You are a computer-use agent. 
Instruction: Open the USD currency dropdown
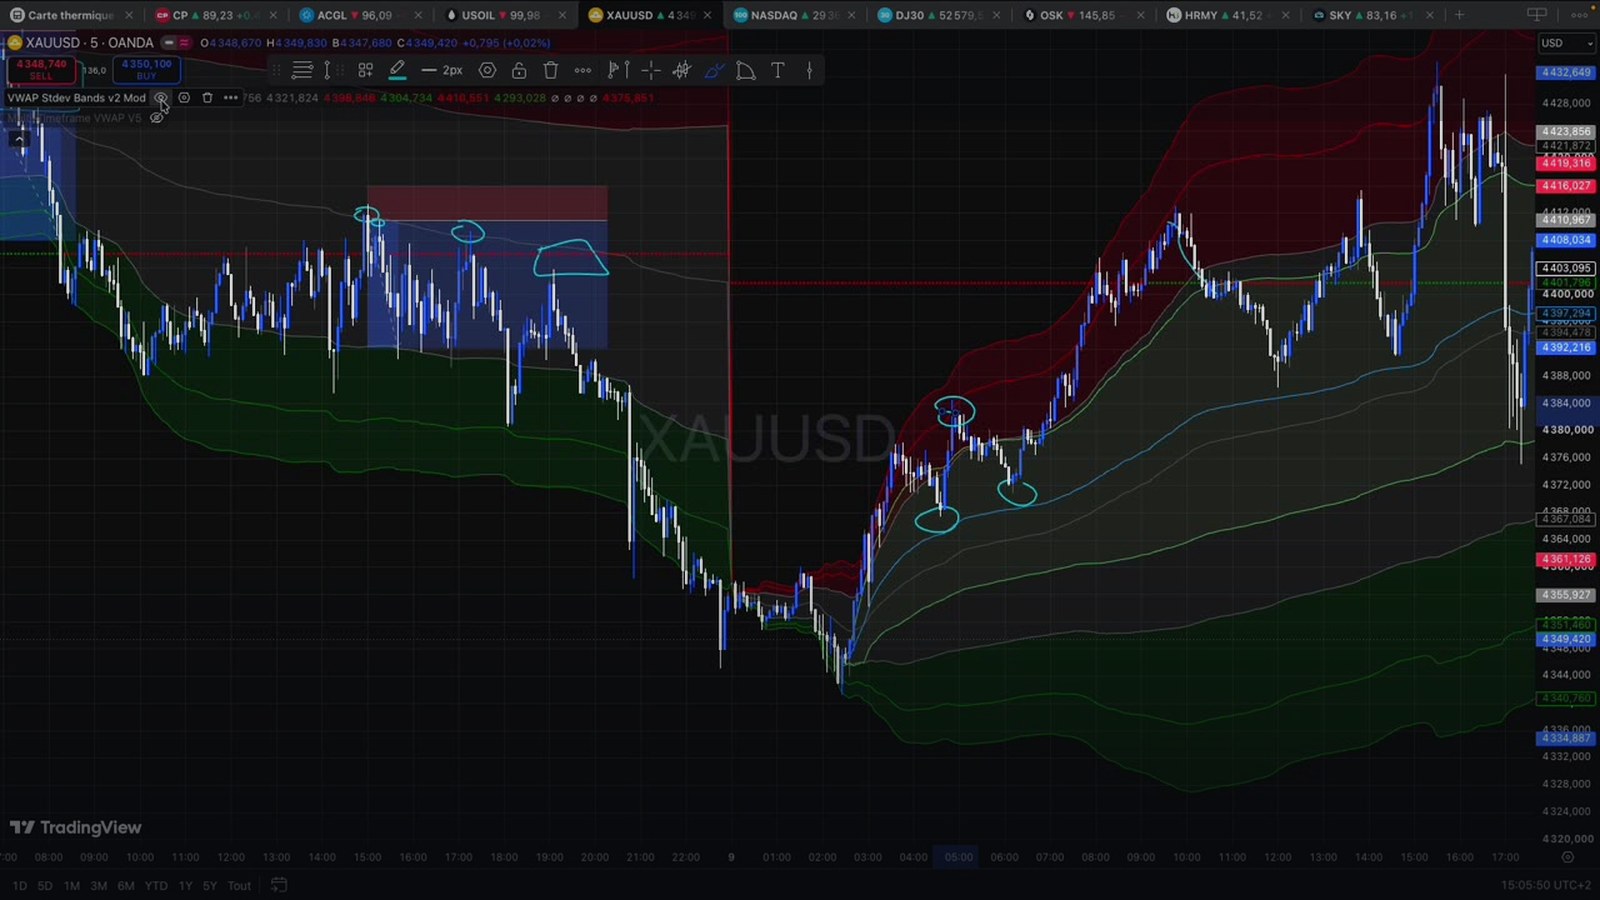coord(1567,43)
